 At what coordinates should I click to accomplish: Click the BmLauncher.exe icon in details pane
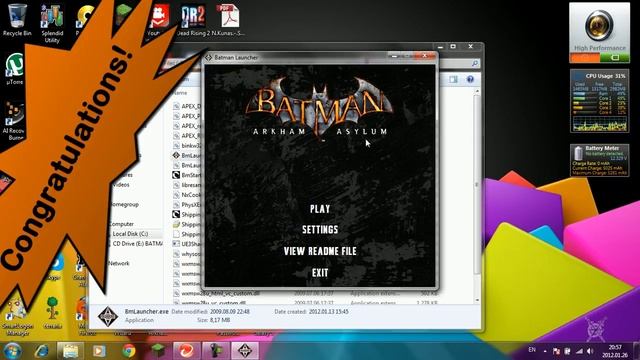(108, 316)
